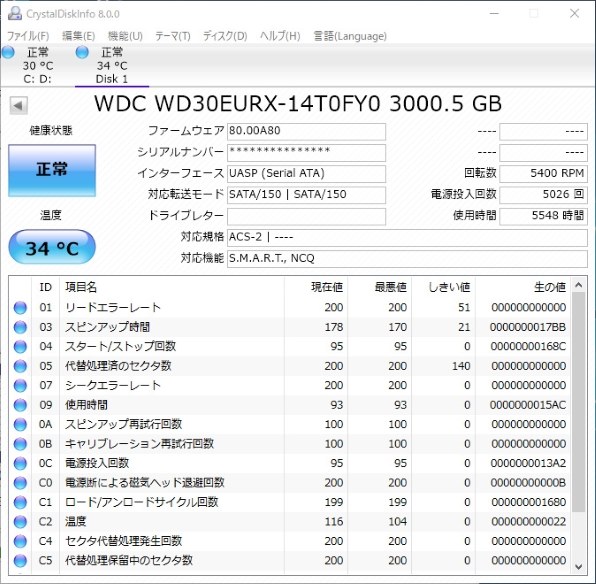Open the ディスク(D) menu

click(x=225, y=36)
